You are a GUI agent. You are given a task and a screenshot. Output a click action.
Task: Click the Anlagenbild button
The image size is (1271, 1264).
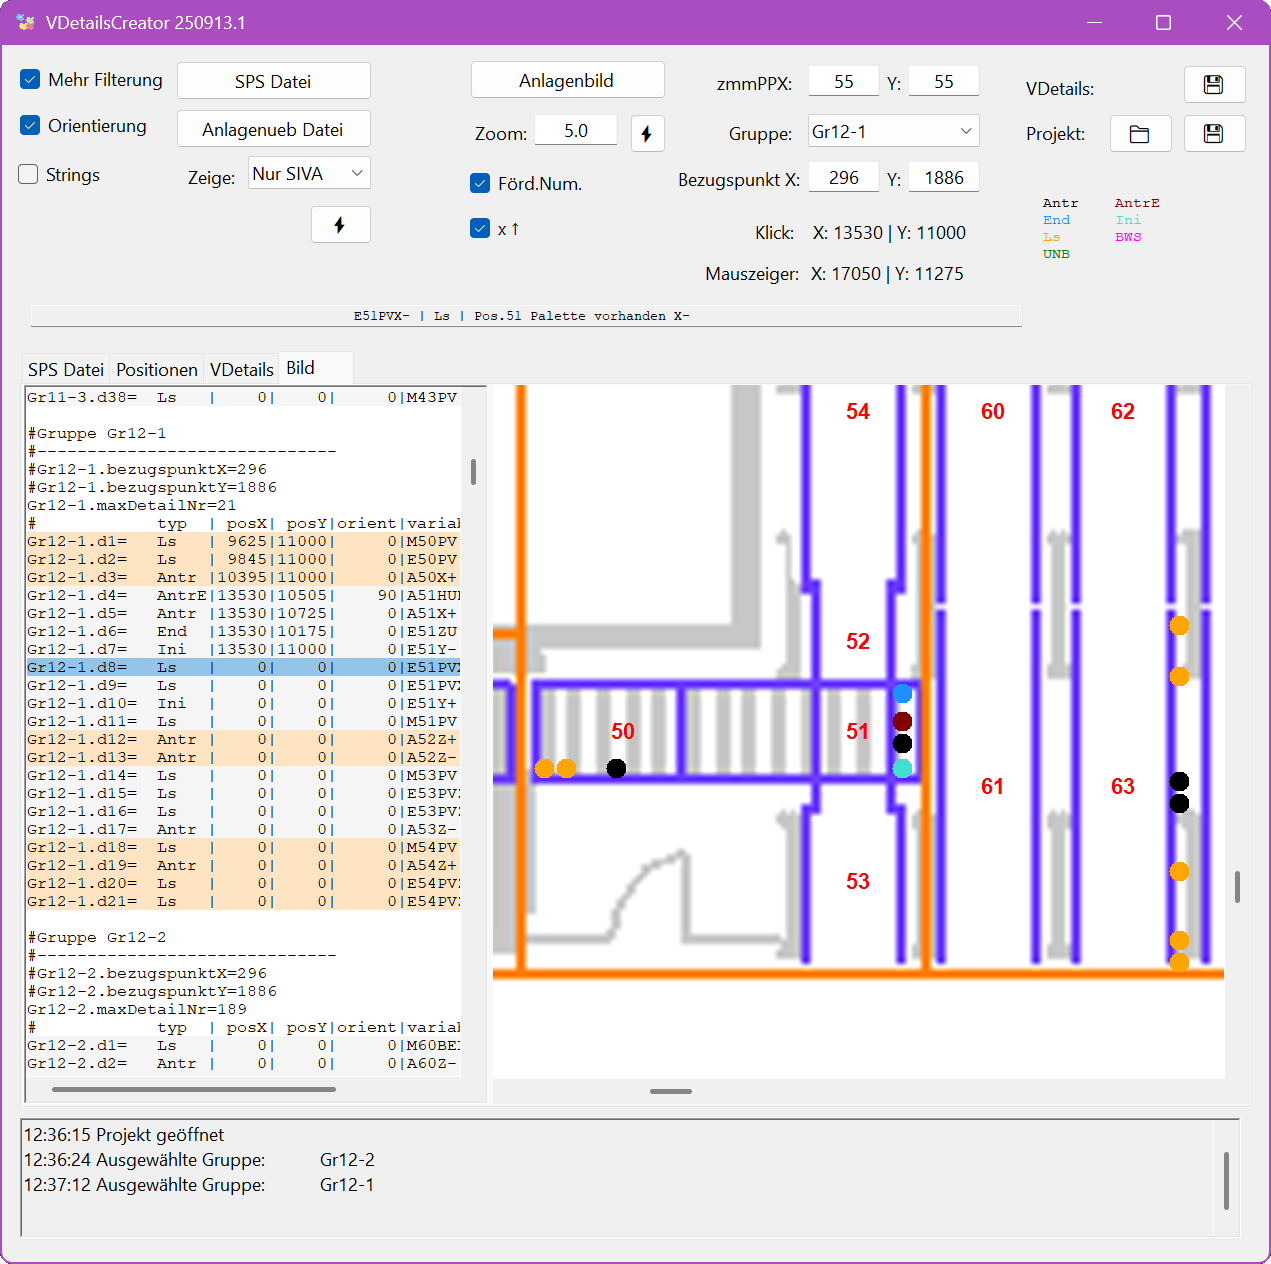[x=567, y=81]
